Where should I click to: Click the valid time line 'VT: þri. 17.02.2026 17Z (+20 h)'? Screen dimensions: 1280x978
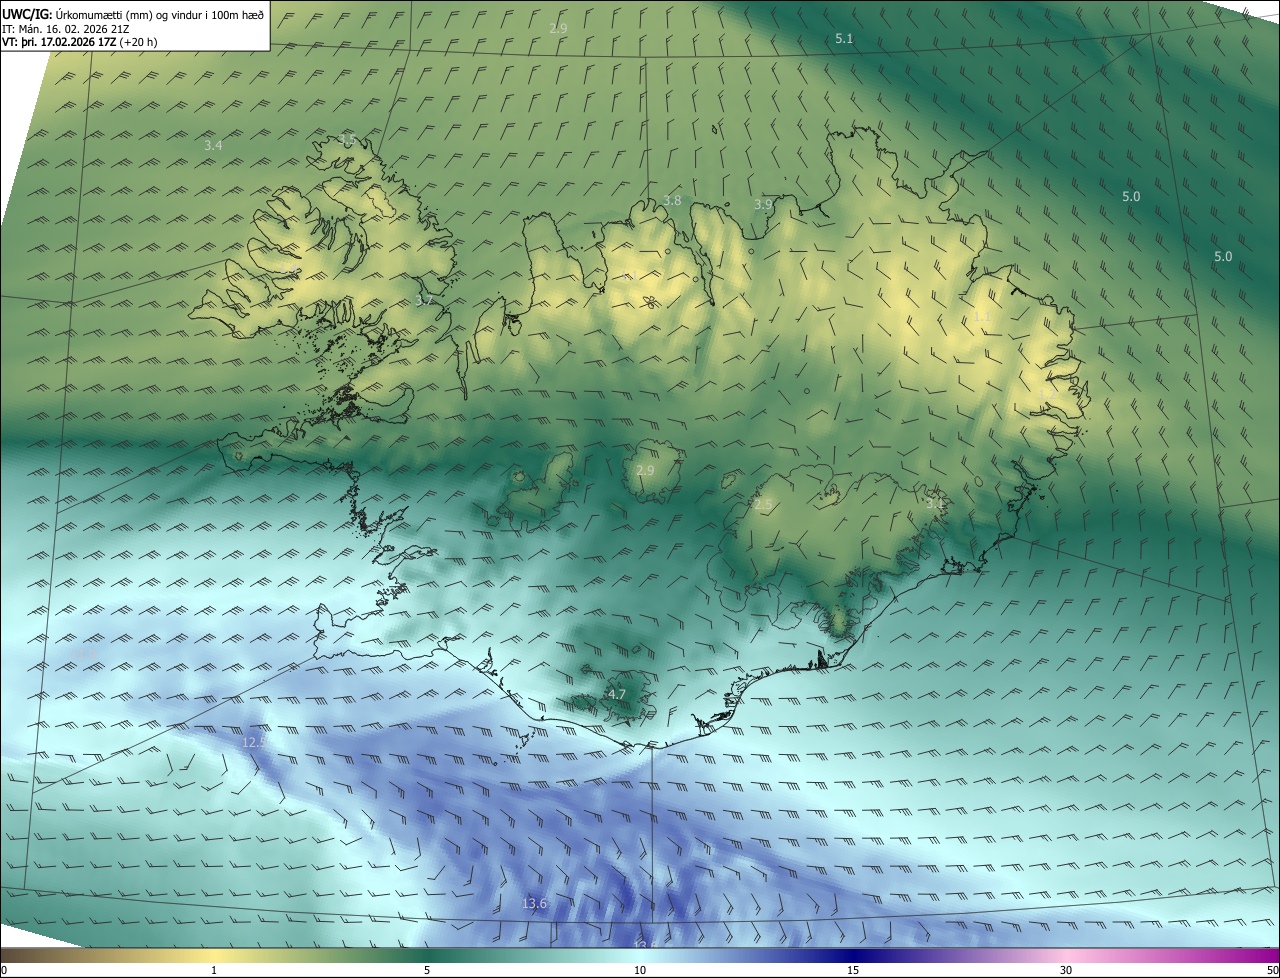point(79,42)
